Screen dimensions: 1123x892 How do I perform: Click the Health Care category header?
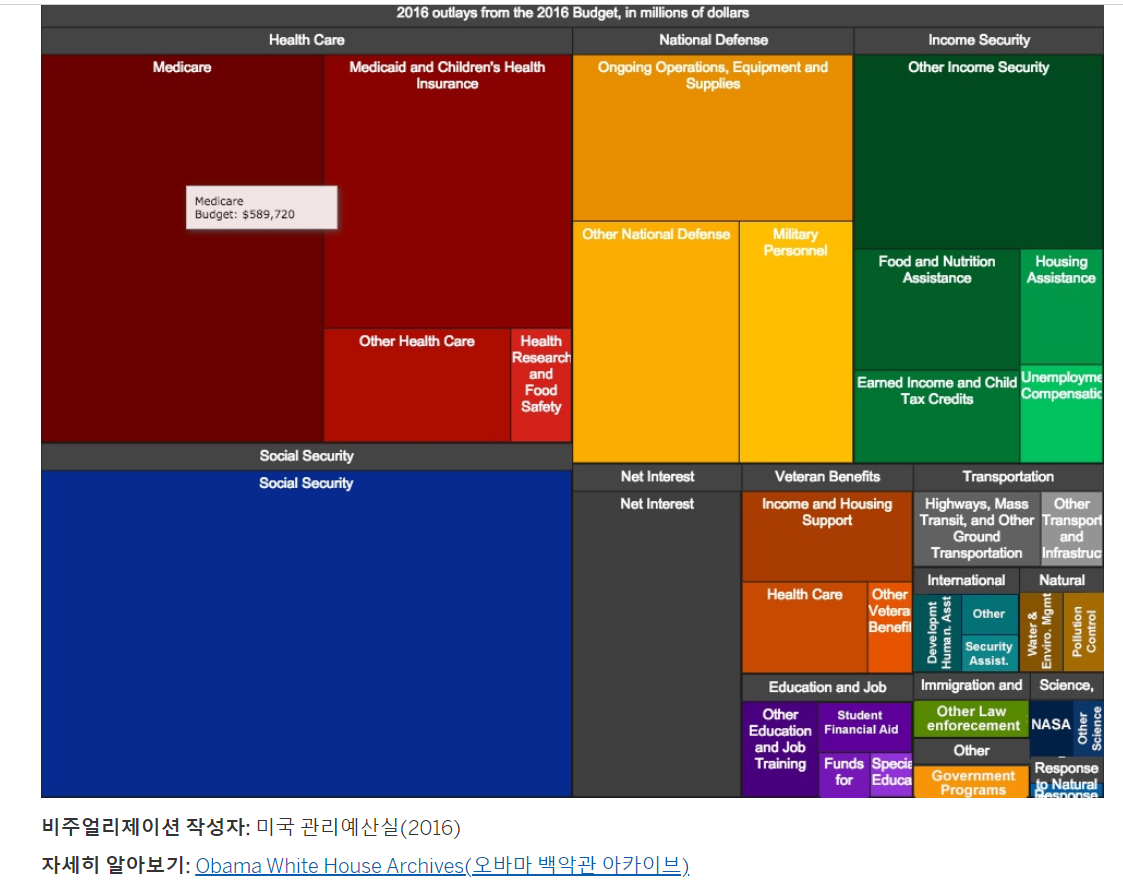click(305, 40)
